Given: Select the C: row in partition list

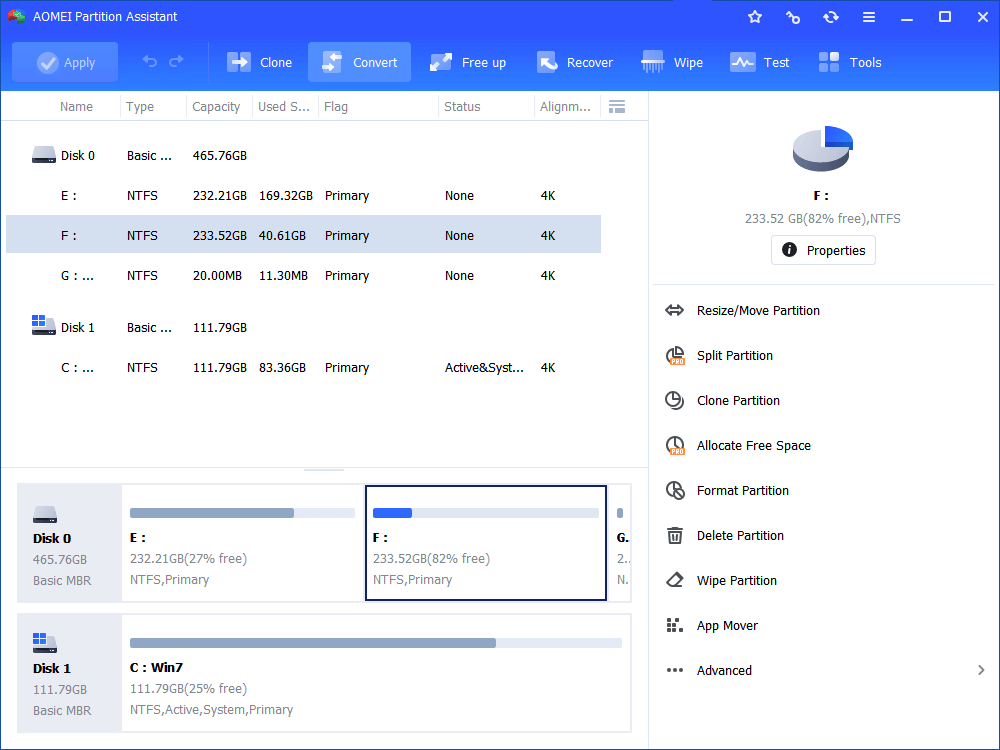Looking at the screenshot, I should [x=300, y=368].
